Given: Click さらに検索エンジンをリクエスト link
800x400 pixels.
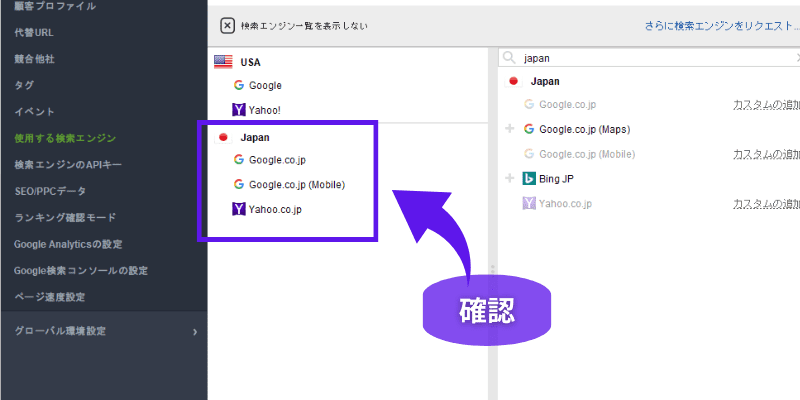Looking at the screenshot, I should (721, 26).
